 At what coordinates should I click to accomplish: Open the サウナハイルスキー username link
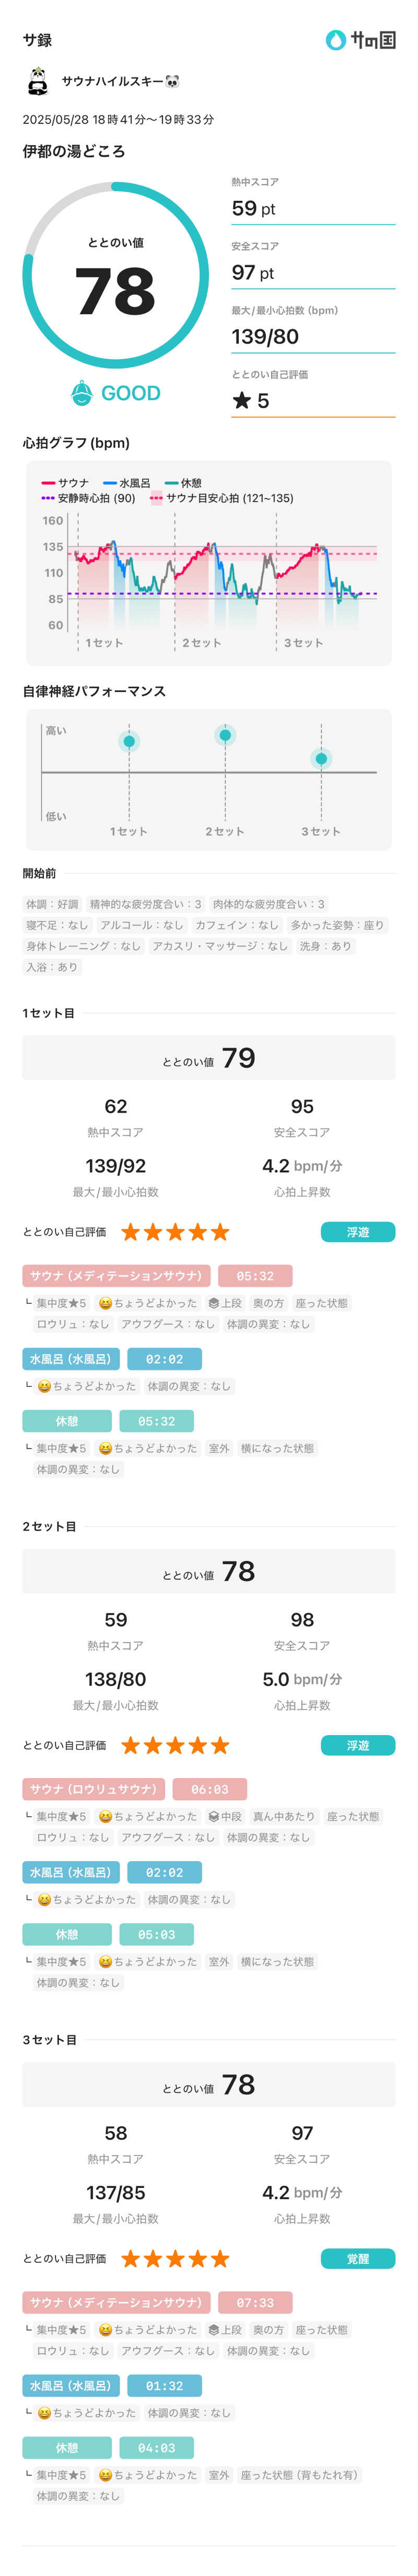(x=120, y=81)
